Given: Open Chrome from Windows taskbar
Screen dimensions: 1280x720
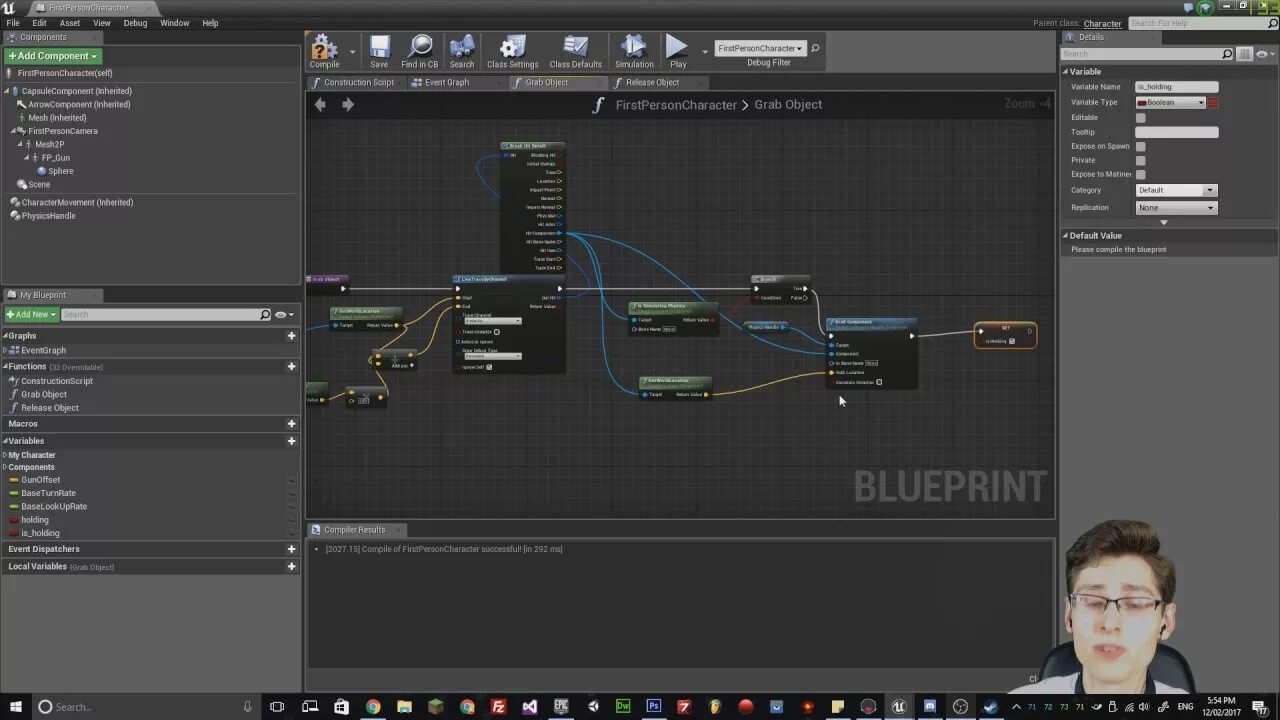Looking at the screenshot, I should [373, 707].
